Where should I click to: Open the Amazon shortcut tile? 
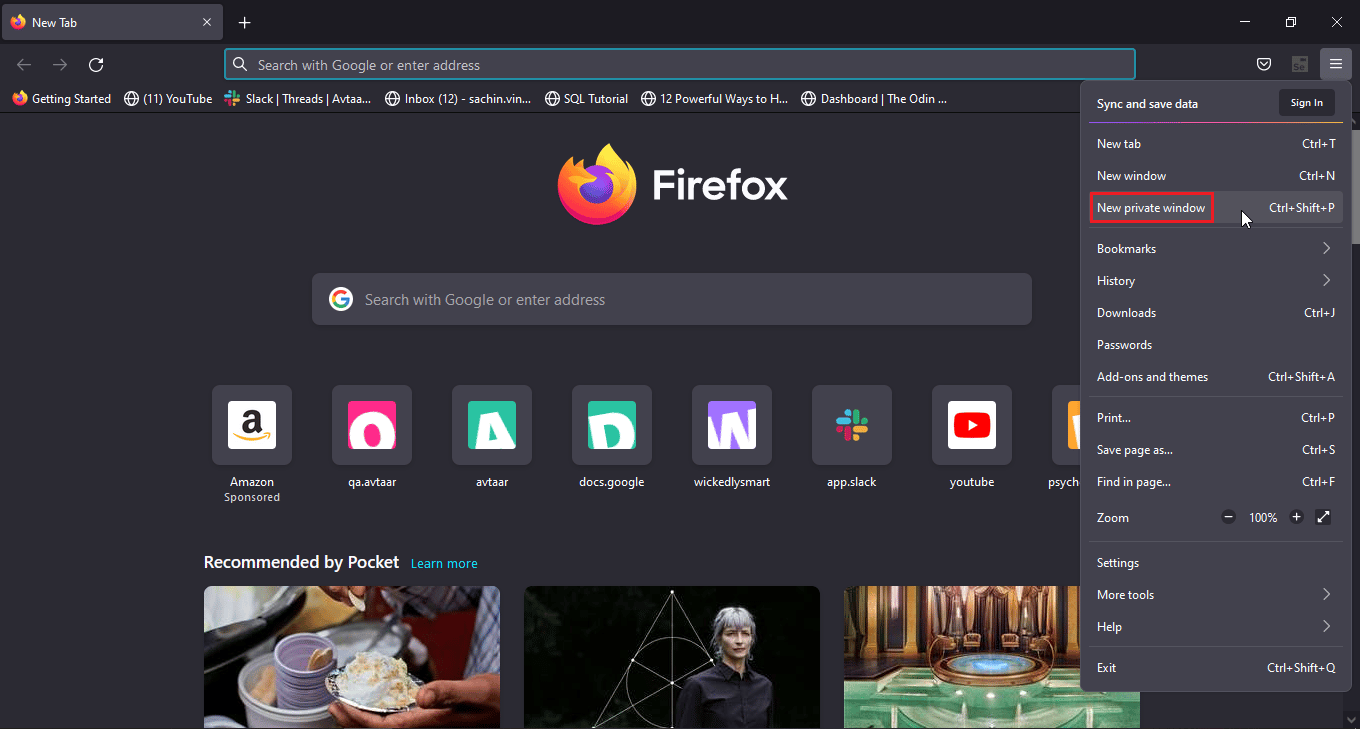tap(252, 426)
